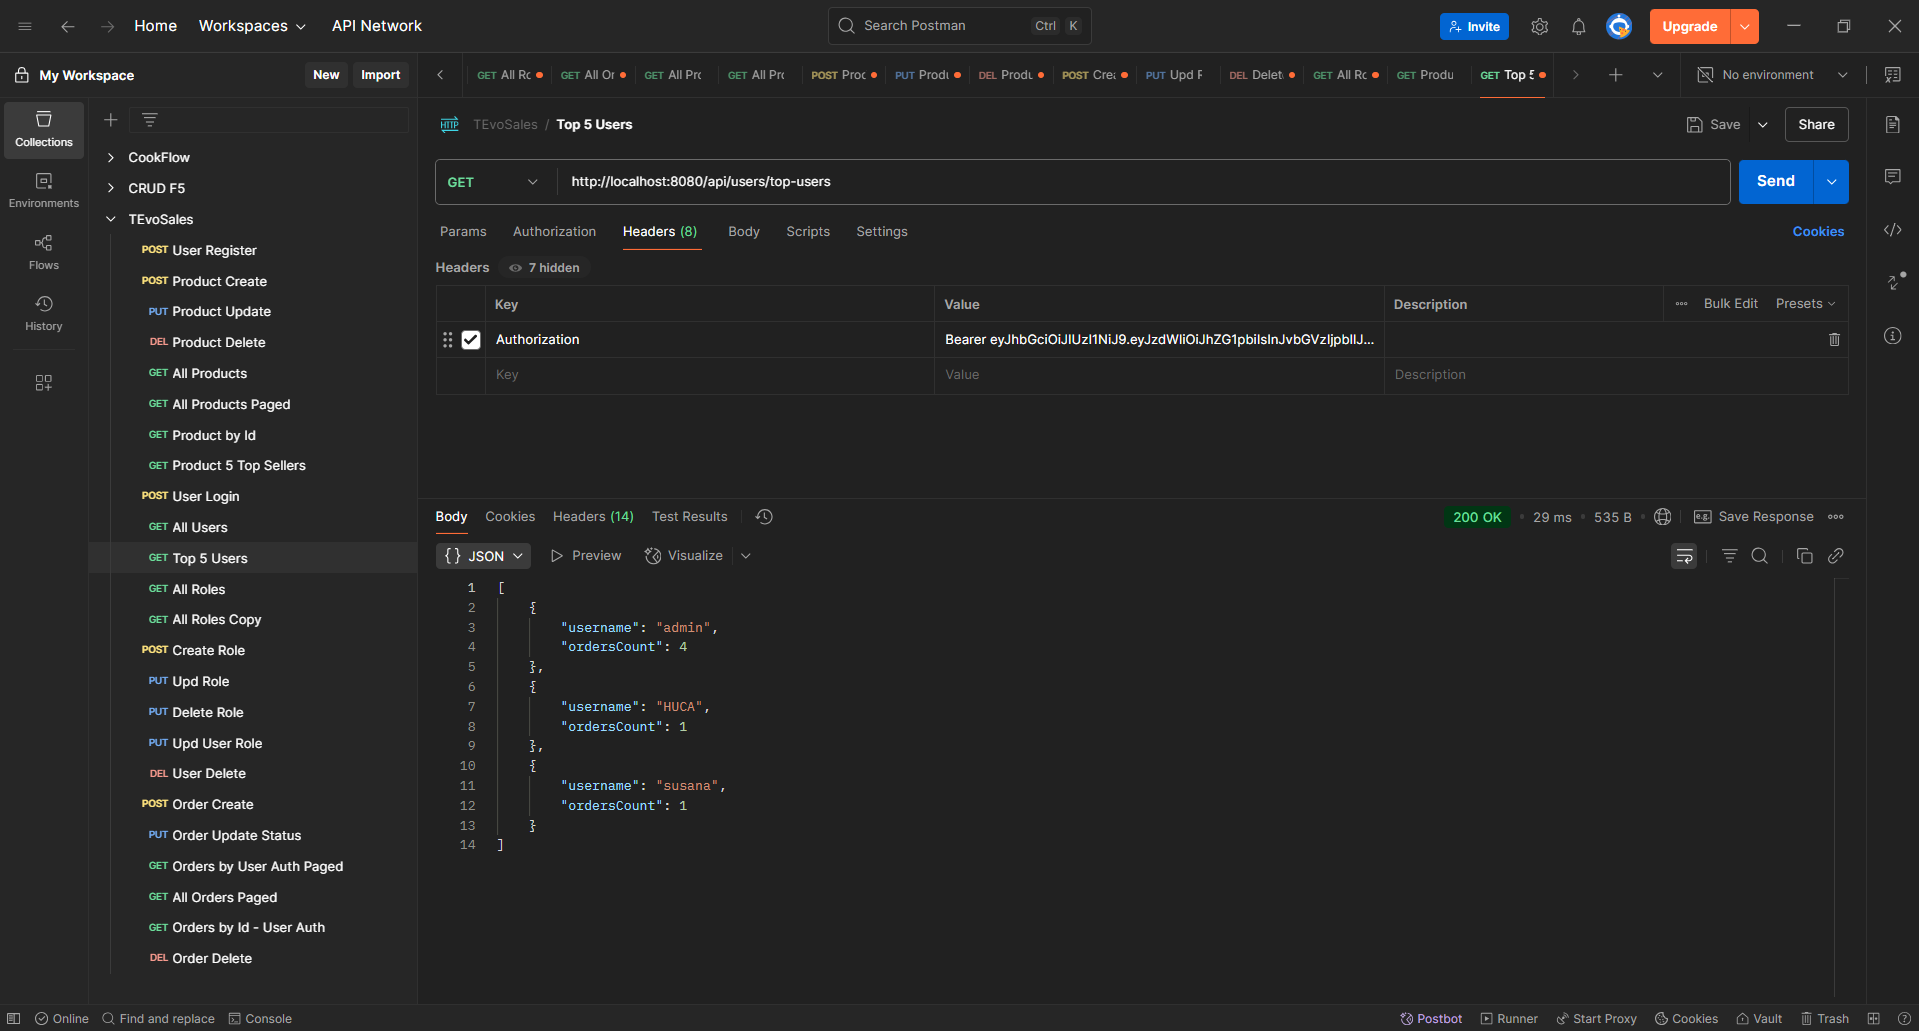
Task: Open the Cookies link for the request
Action: (1818, 232)
